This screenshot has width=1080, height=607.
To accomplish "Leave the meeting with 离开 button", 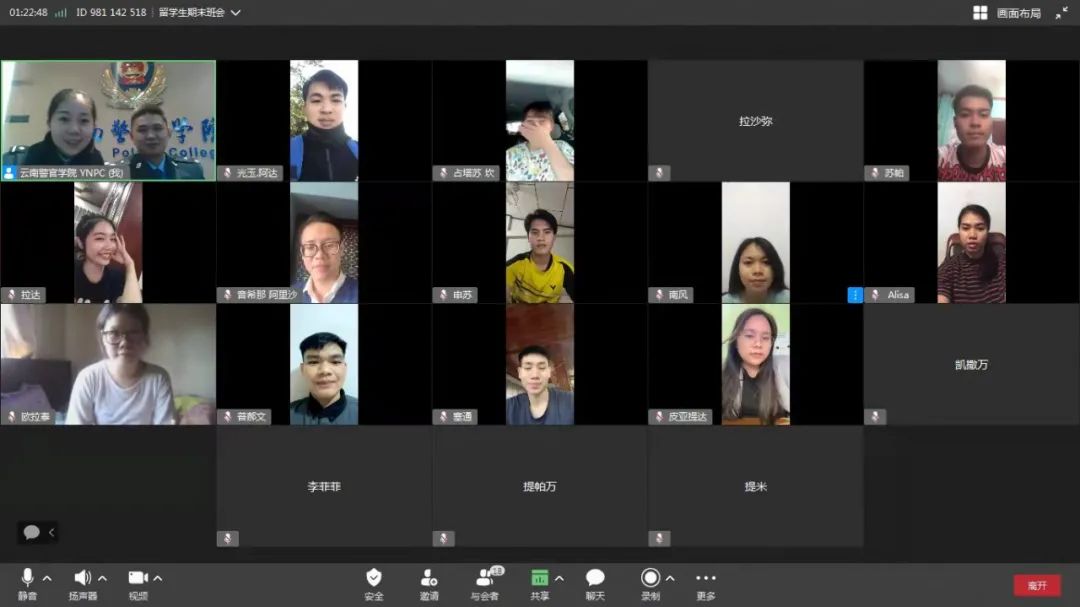I will (1037, 585).
